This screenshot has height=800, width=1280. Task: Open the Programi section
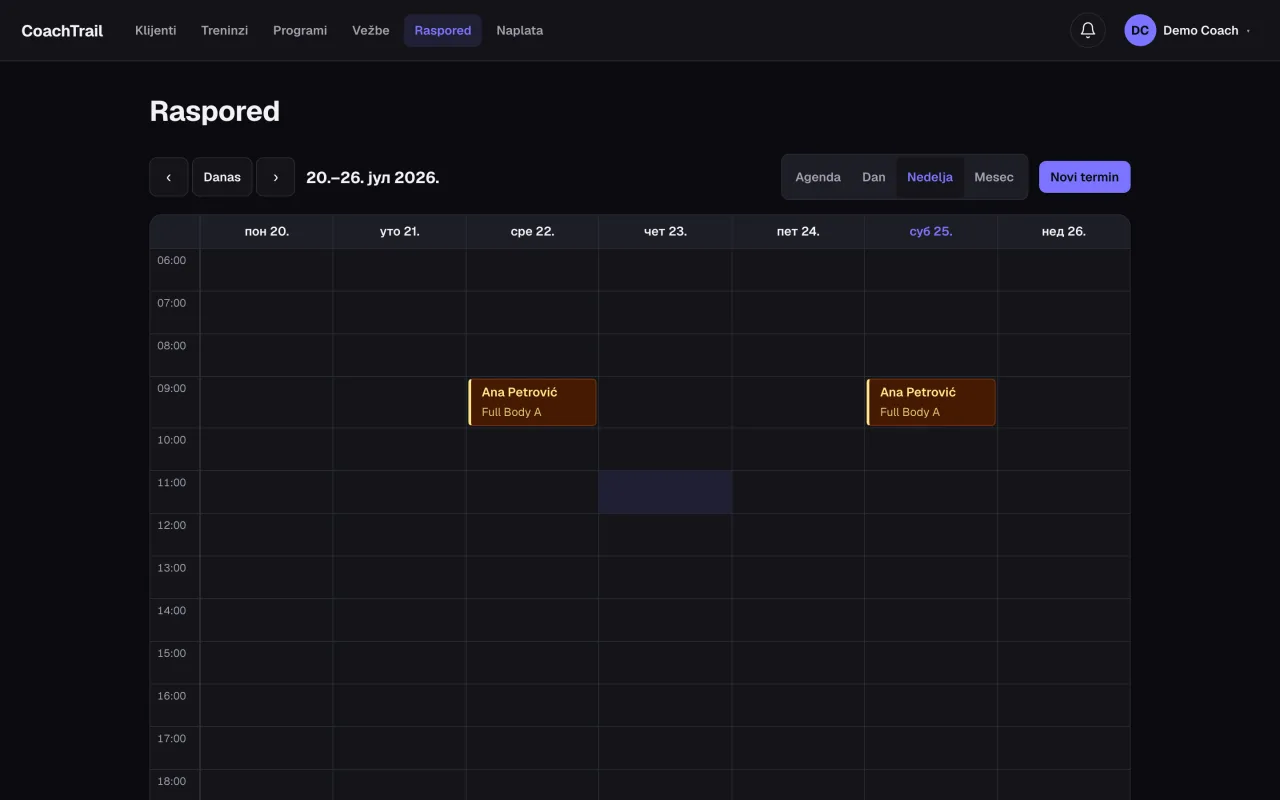click(x=300, y=30)
